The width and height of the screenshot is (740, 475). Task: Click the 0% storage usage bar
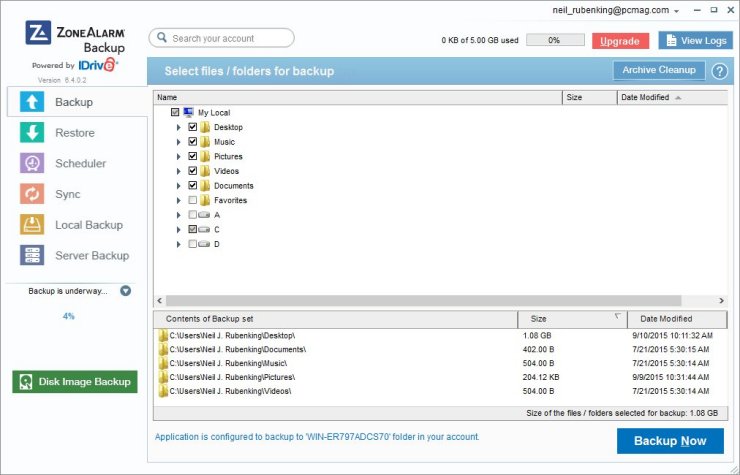555,40
